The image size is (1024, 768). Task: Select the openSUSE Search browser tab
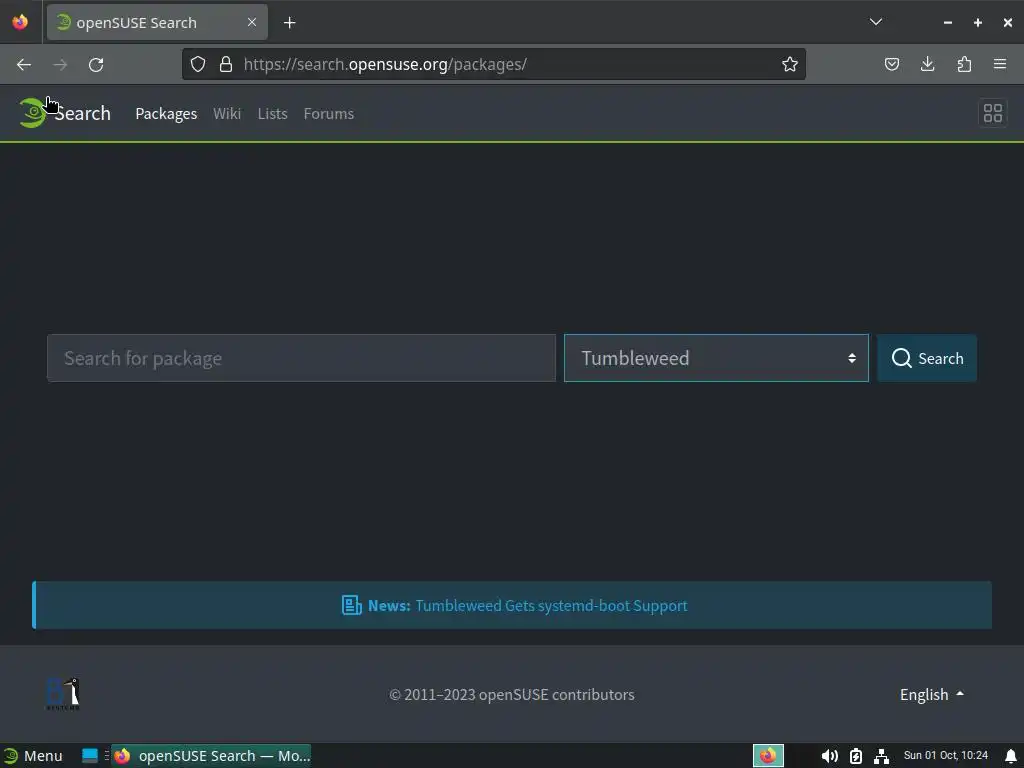157,22
